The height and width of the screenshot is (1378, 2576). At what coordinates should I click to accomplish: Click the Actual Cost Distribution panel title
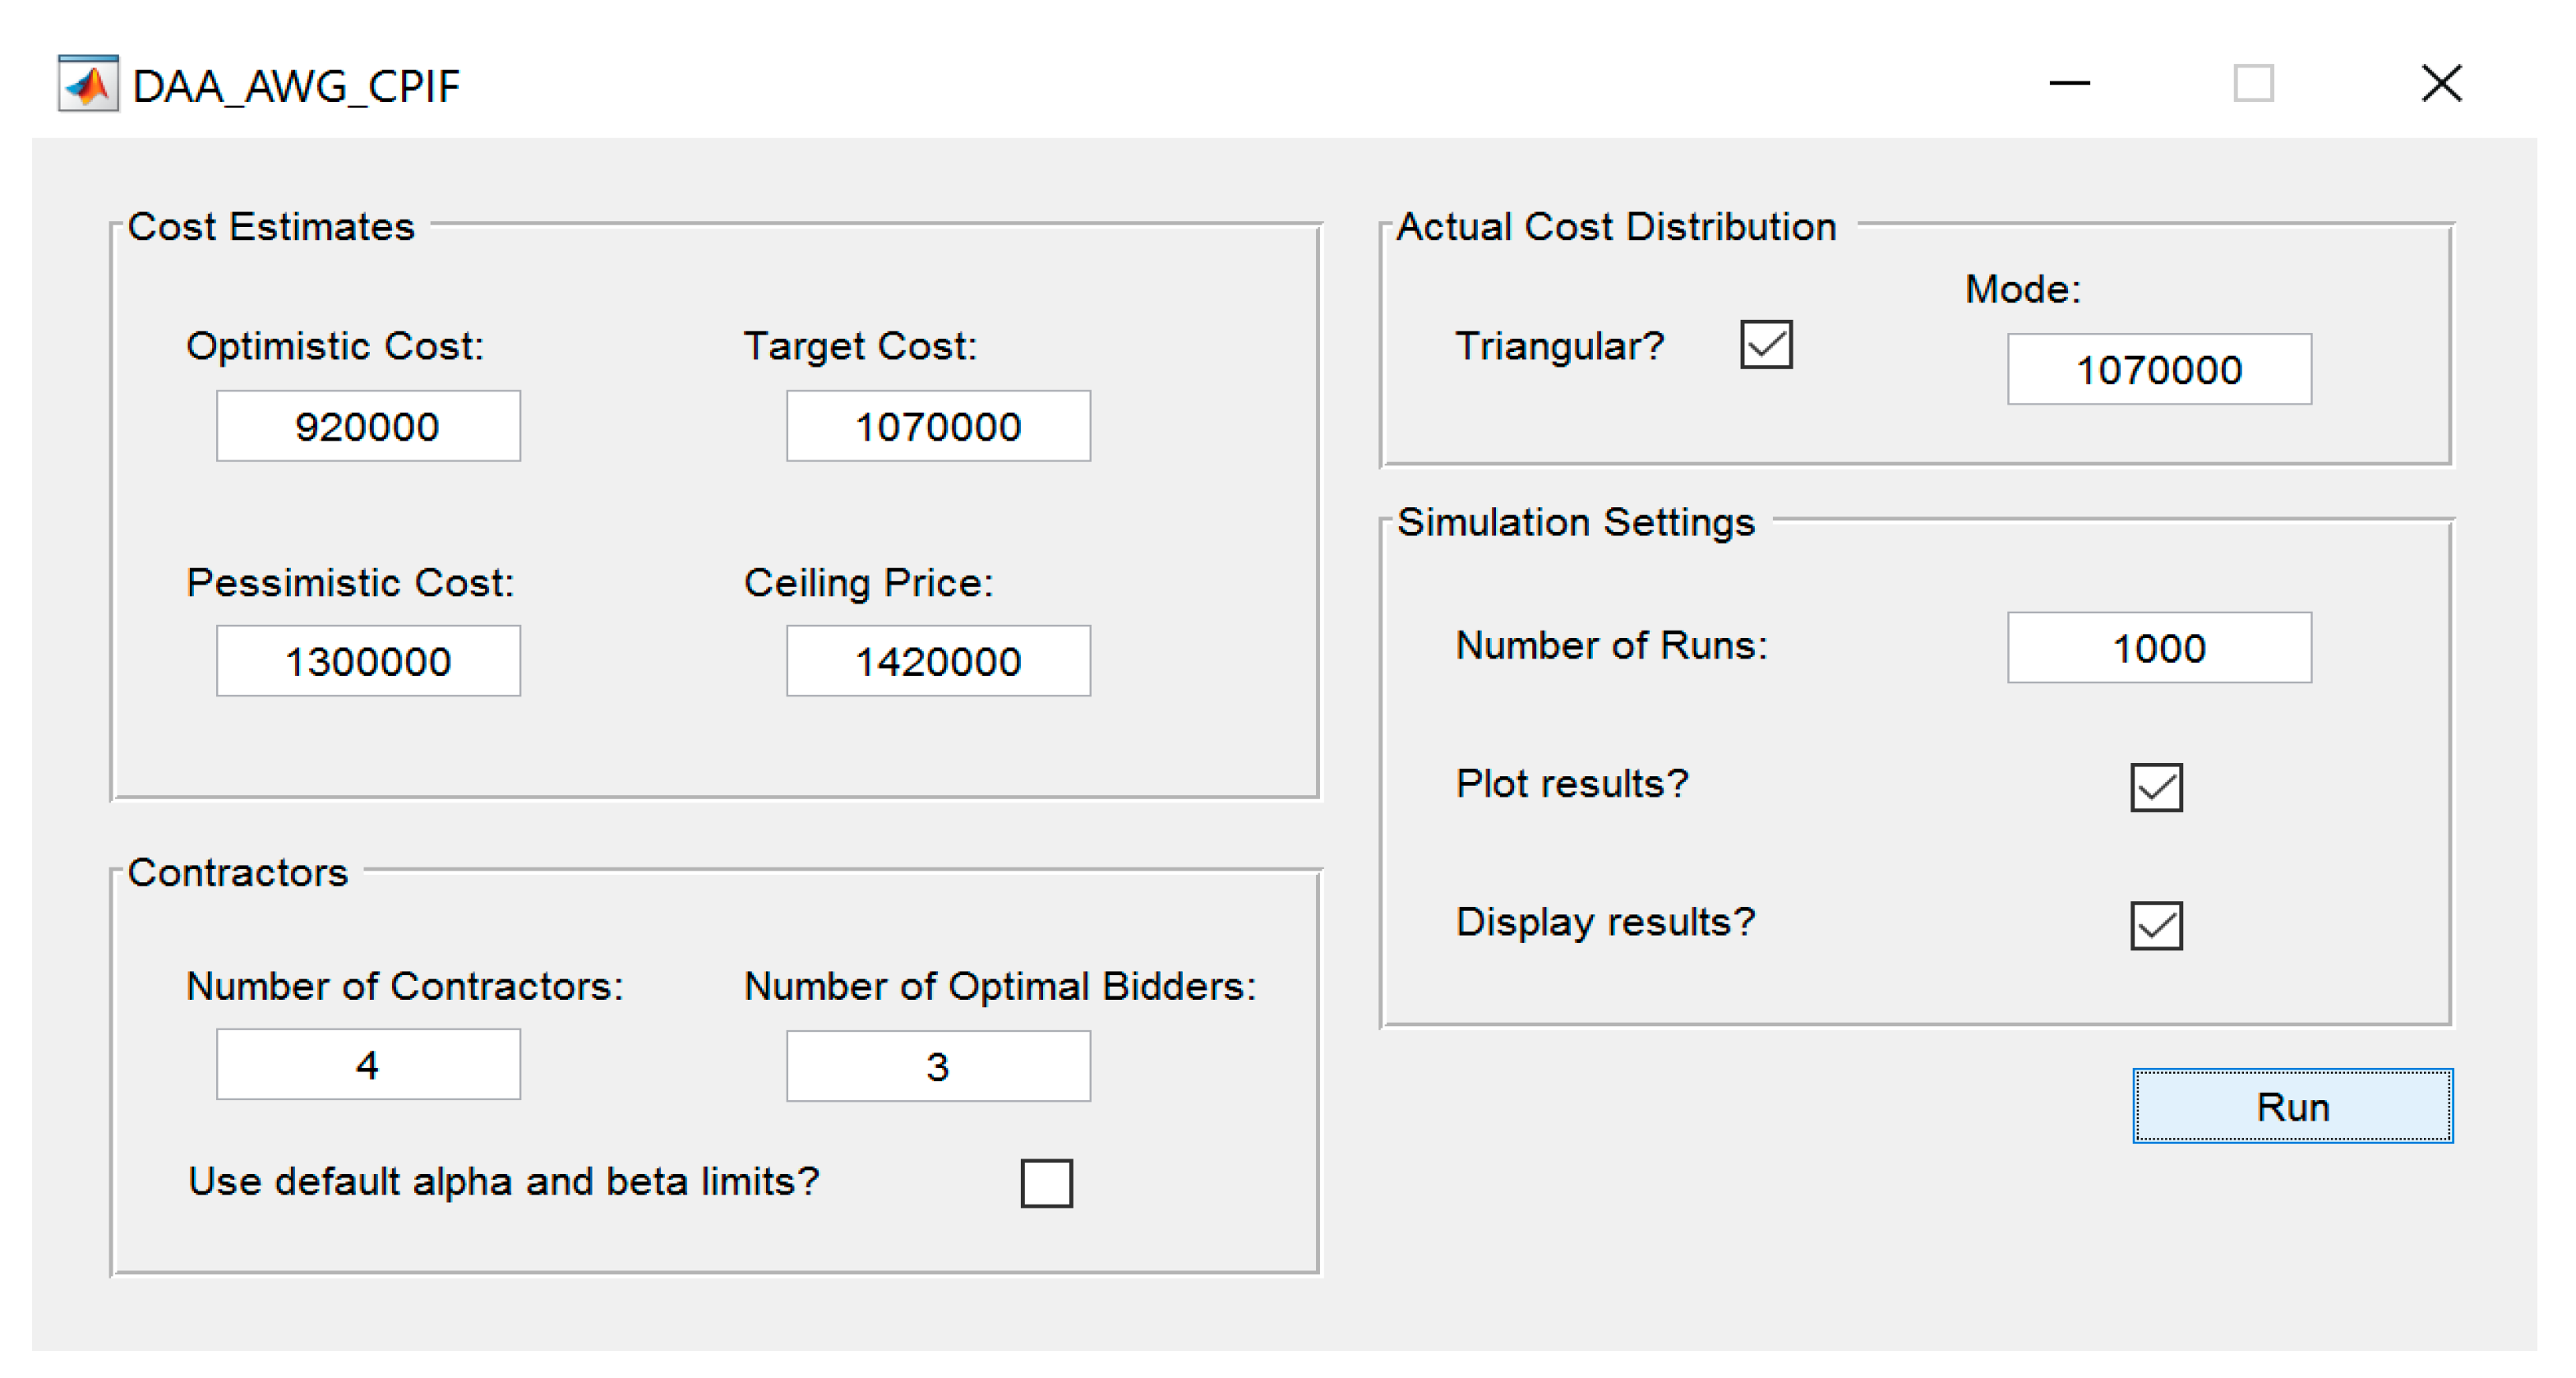coord(1616,227)
